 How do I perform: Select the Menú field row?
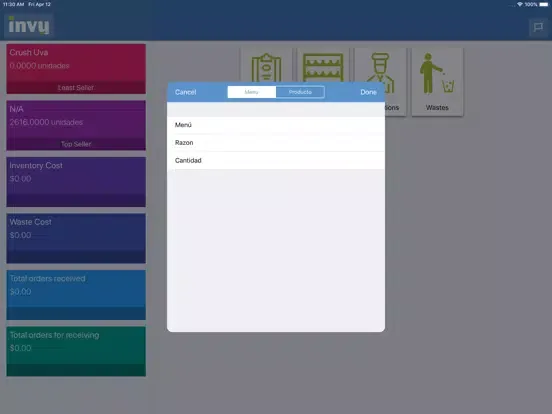[276, 125]
